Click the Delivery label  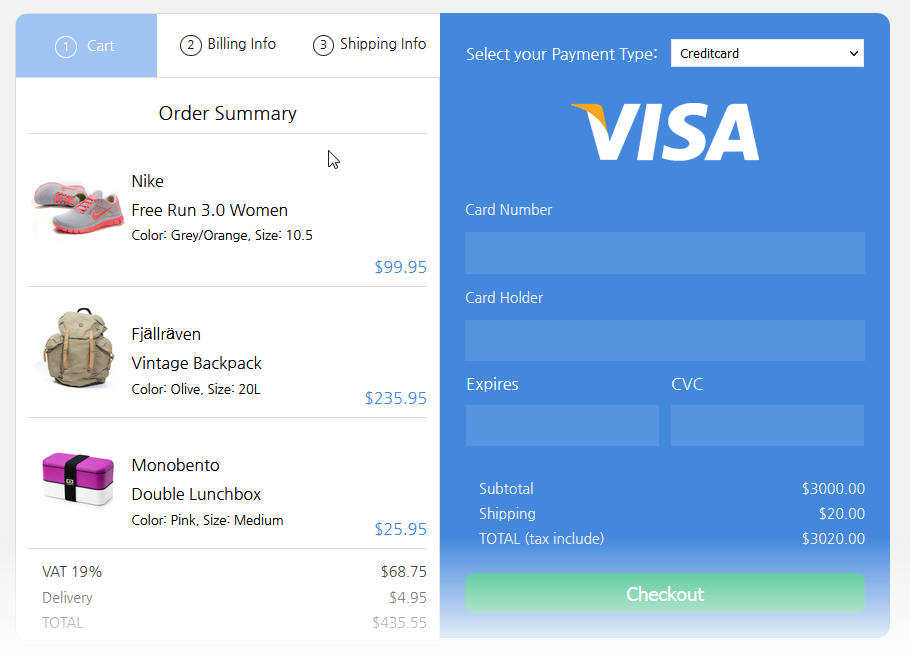point(67,598)
